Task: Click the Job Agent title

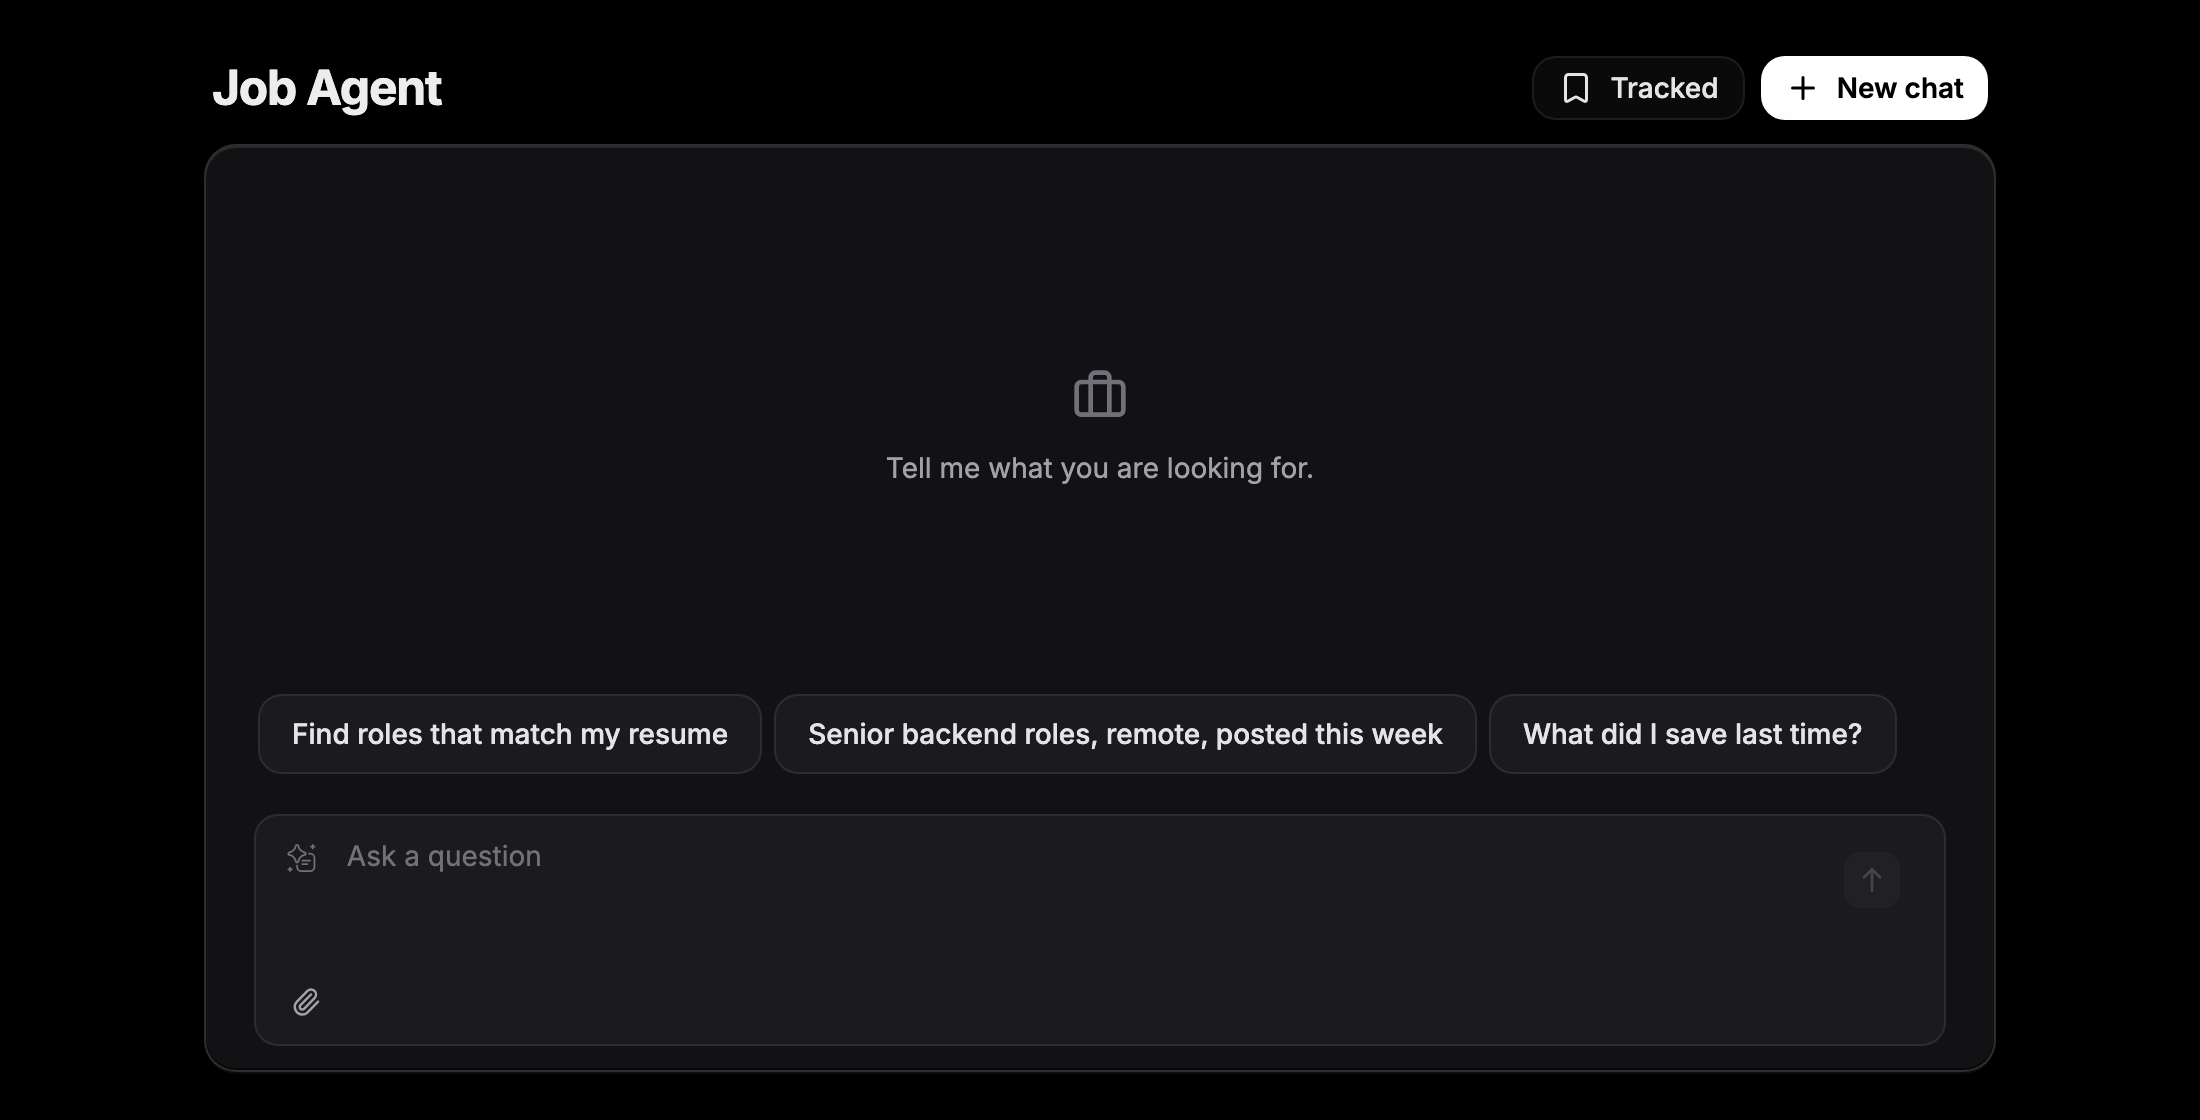Action: (x=327, y=88)
